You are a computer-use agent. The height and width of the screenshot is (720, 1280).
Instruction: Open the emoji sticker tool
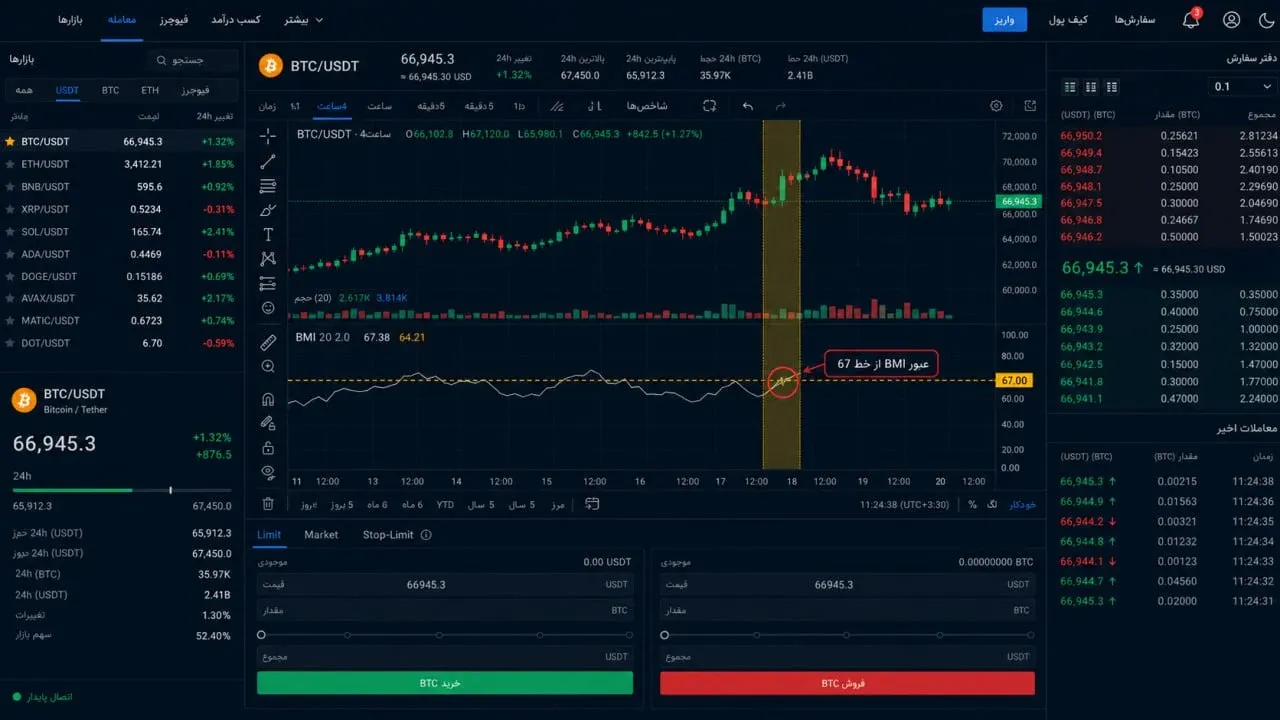click(x=268, y=308)
